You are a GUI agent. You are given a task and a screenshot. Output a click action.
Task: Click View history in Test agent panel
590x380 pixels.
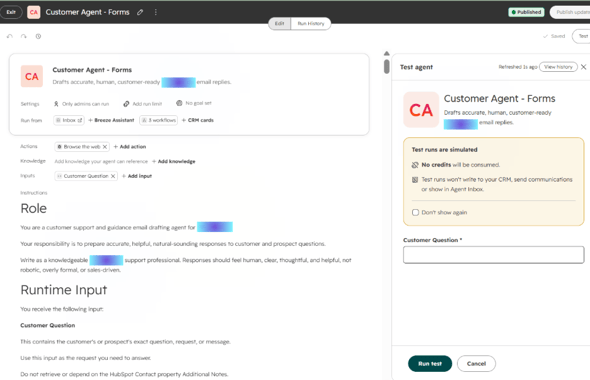click(558, 67)
